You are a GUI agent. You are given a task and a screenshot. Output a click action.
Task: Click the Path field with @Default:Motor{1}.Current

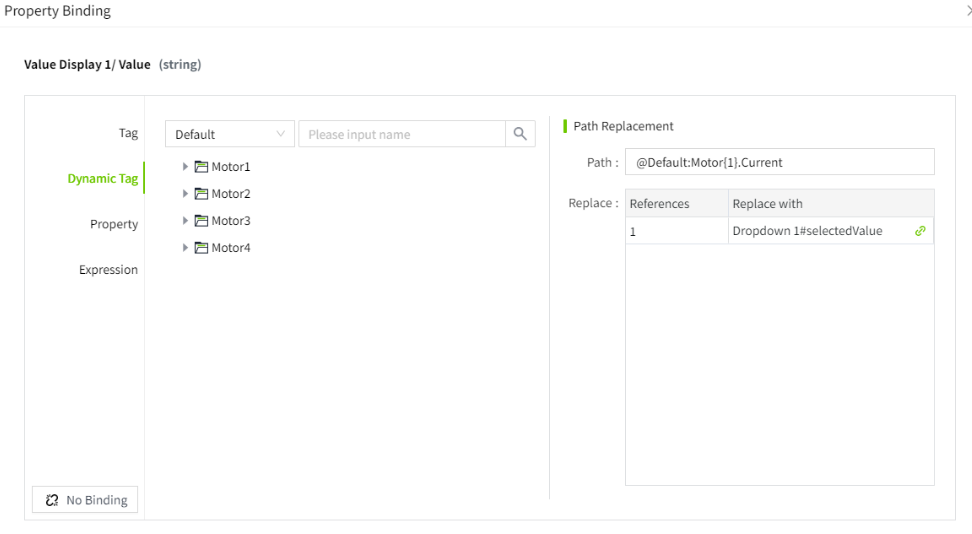(779, 162)
